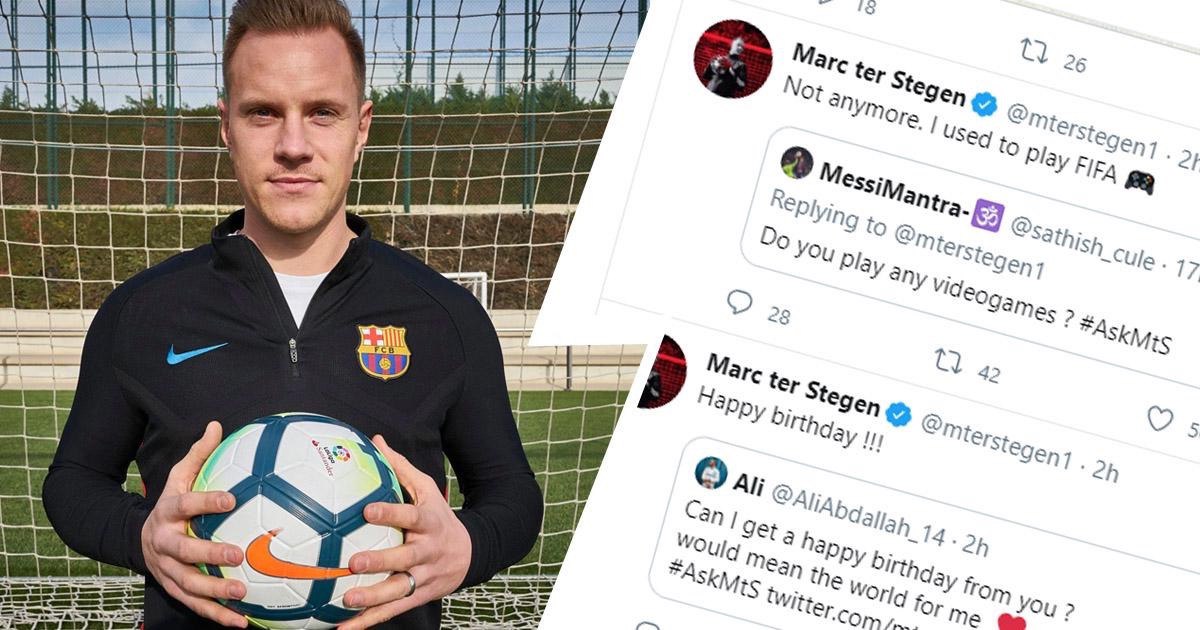Open Ali's small profile avatar

[x=711, y=472]
